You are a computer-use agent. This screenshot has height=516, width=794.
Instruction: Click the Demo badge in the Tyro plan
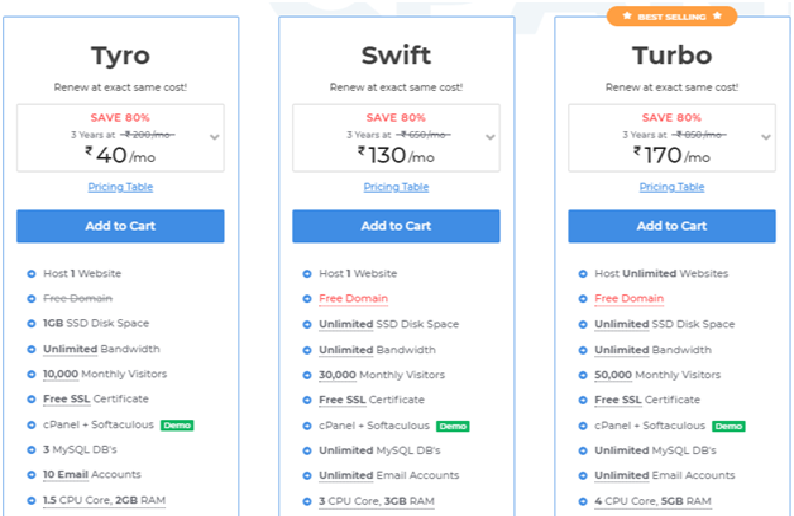tap(177, 425)
